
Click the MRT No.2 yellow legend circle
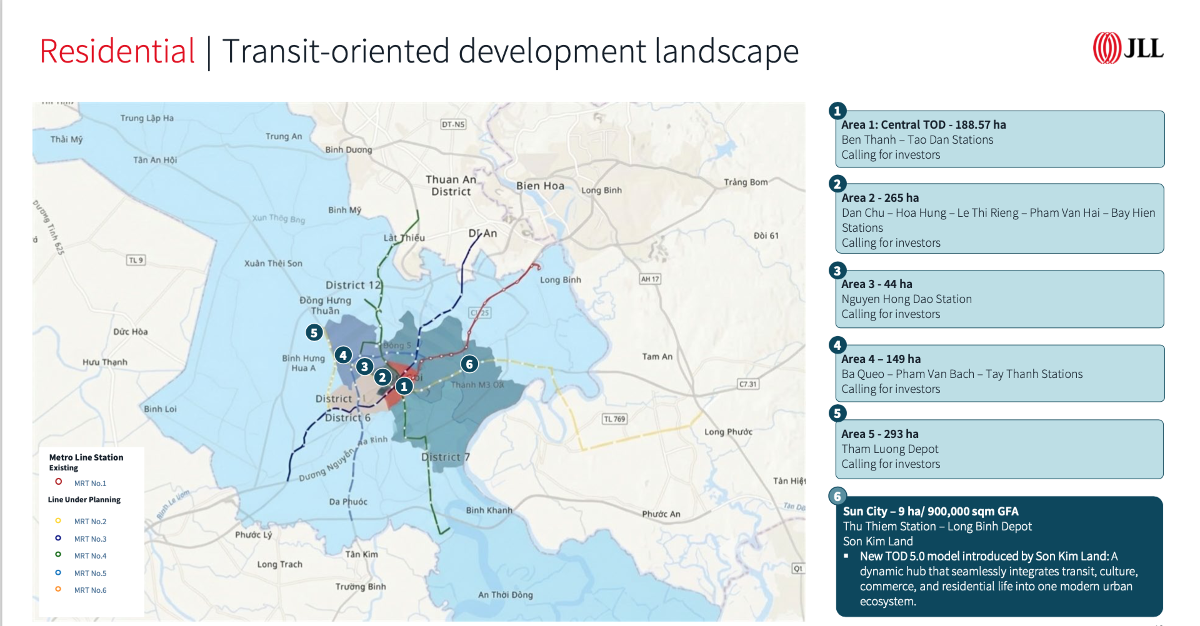click(x=59, y=521)
